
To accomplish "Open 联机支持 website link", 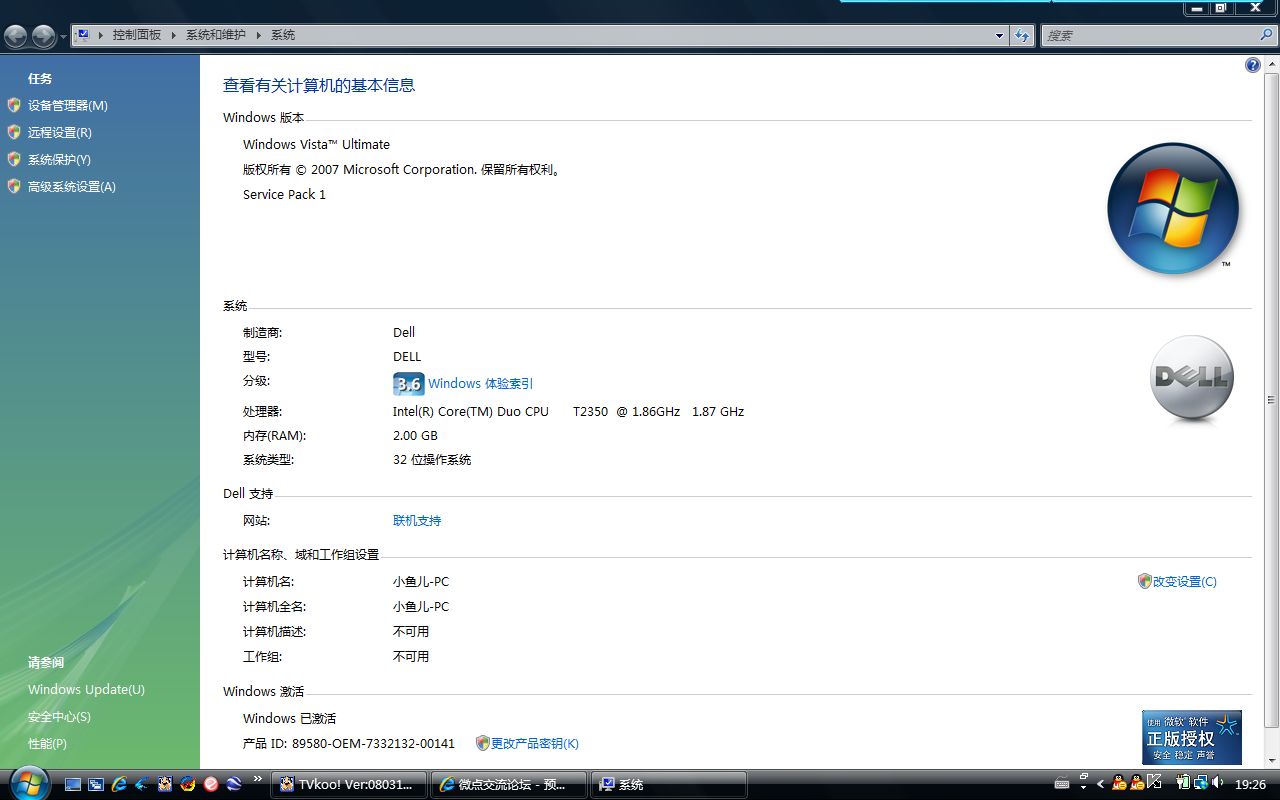I will coord(417,520).
